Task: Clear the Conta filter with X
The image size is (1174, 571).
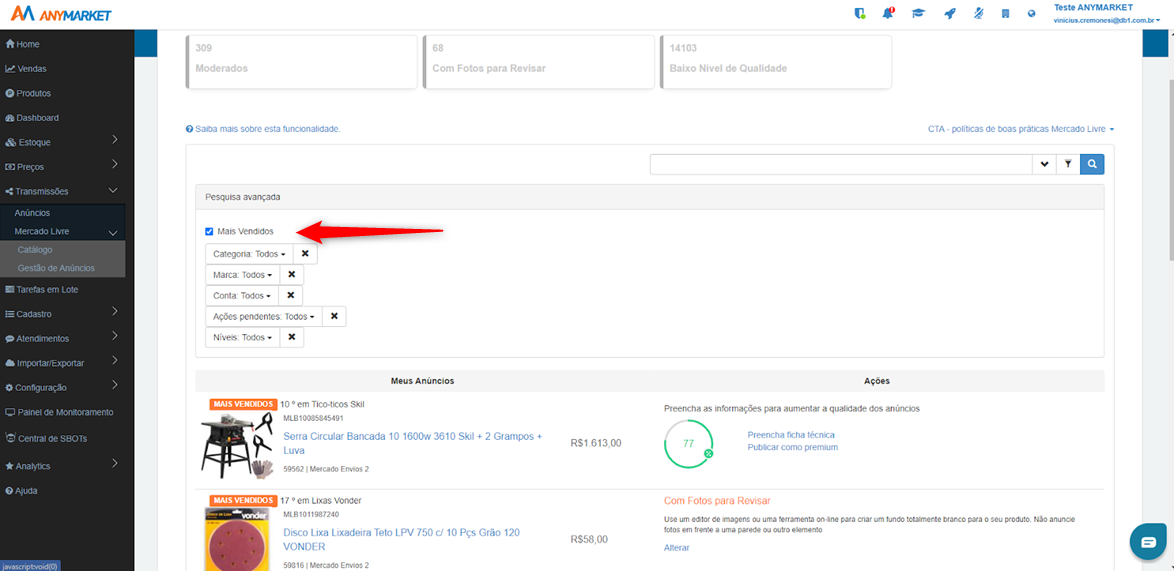Action: point(291,296)
